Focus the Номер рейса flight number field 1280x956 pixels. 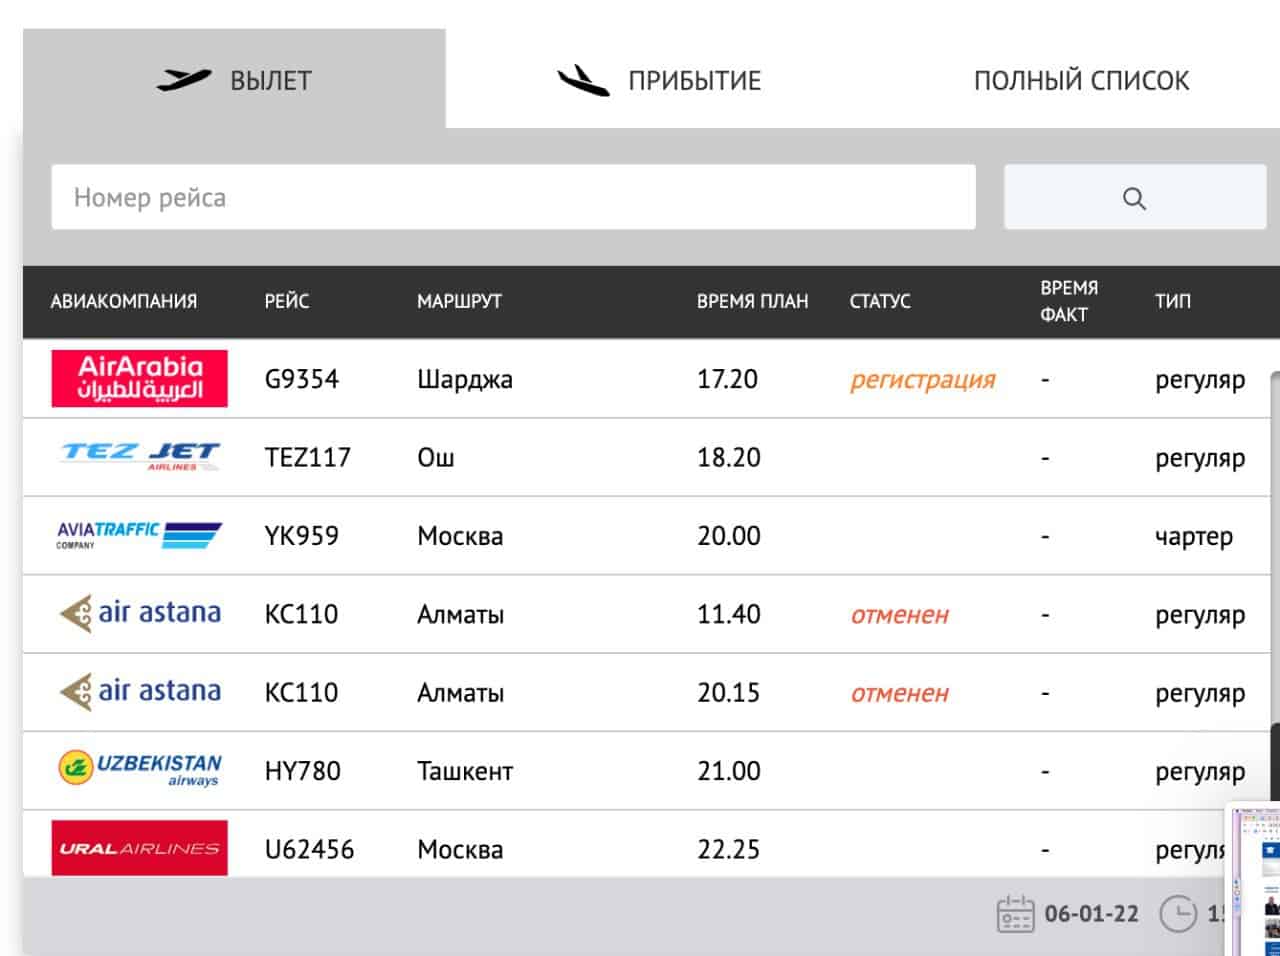[513, 198]
